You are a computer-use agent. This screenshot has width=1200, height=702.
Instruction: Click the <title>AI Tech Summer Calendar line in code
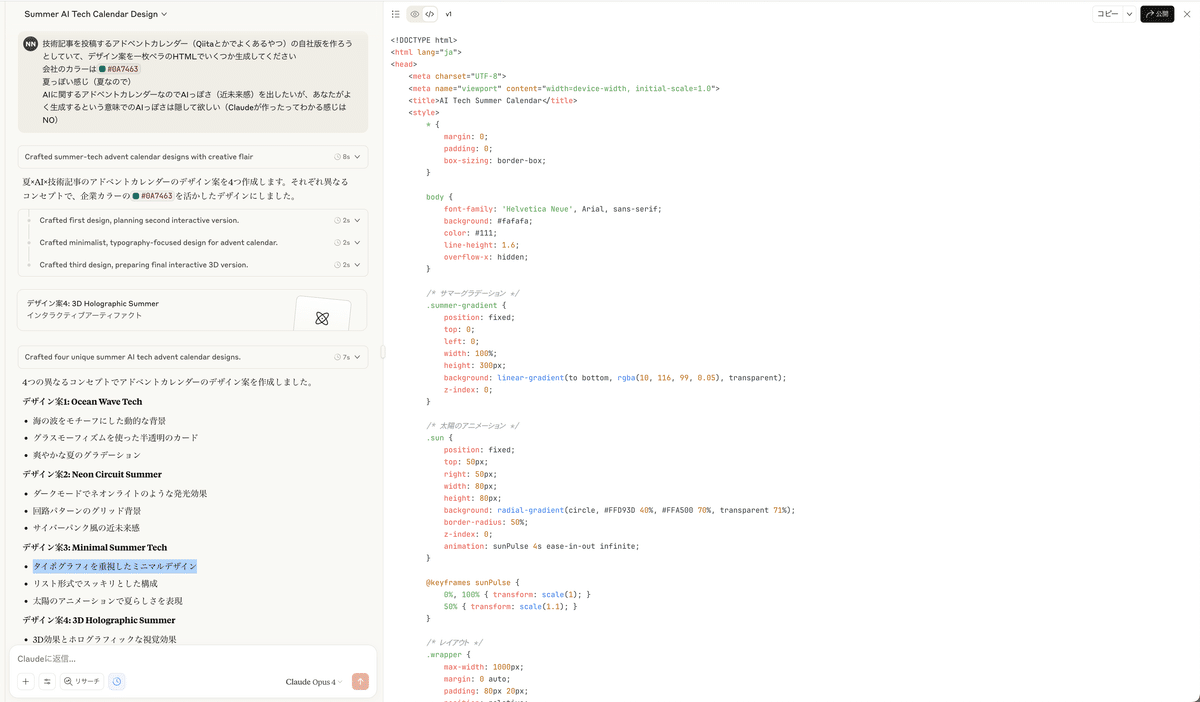[x=493, y=100]
